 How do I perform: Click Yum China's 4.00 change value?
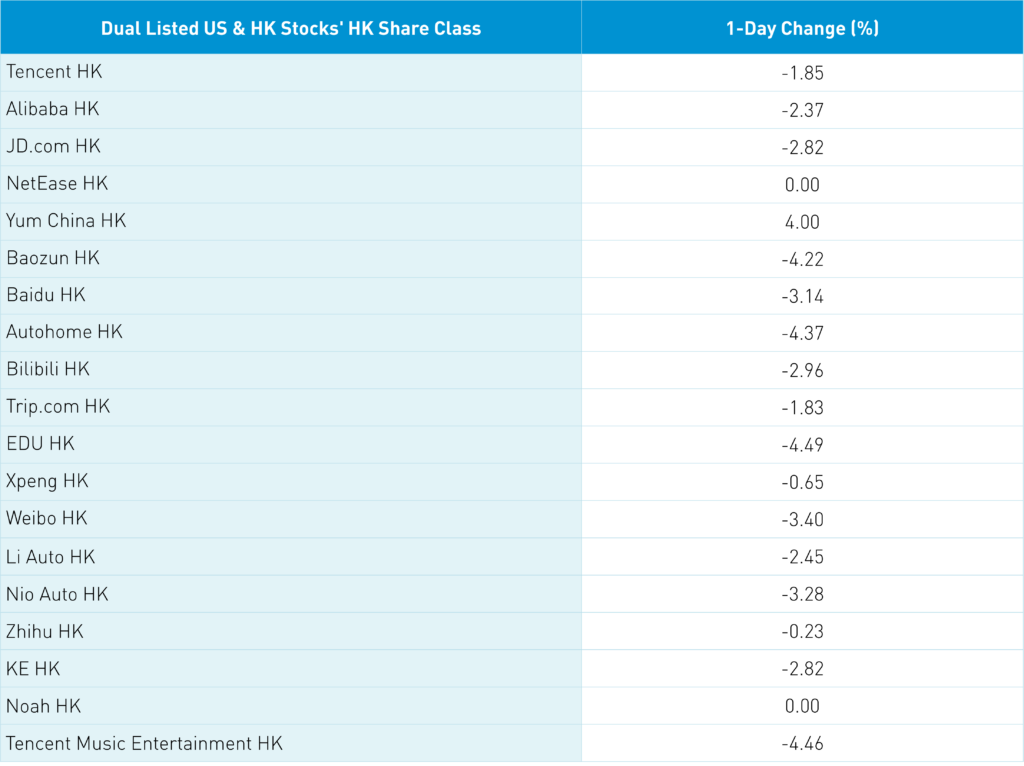tap(802, 222)
